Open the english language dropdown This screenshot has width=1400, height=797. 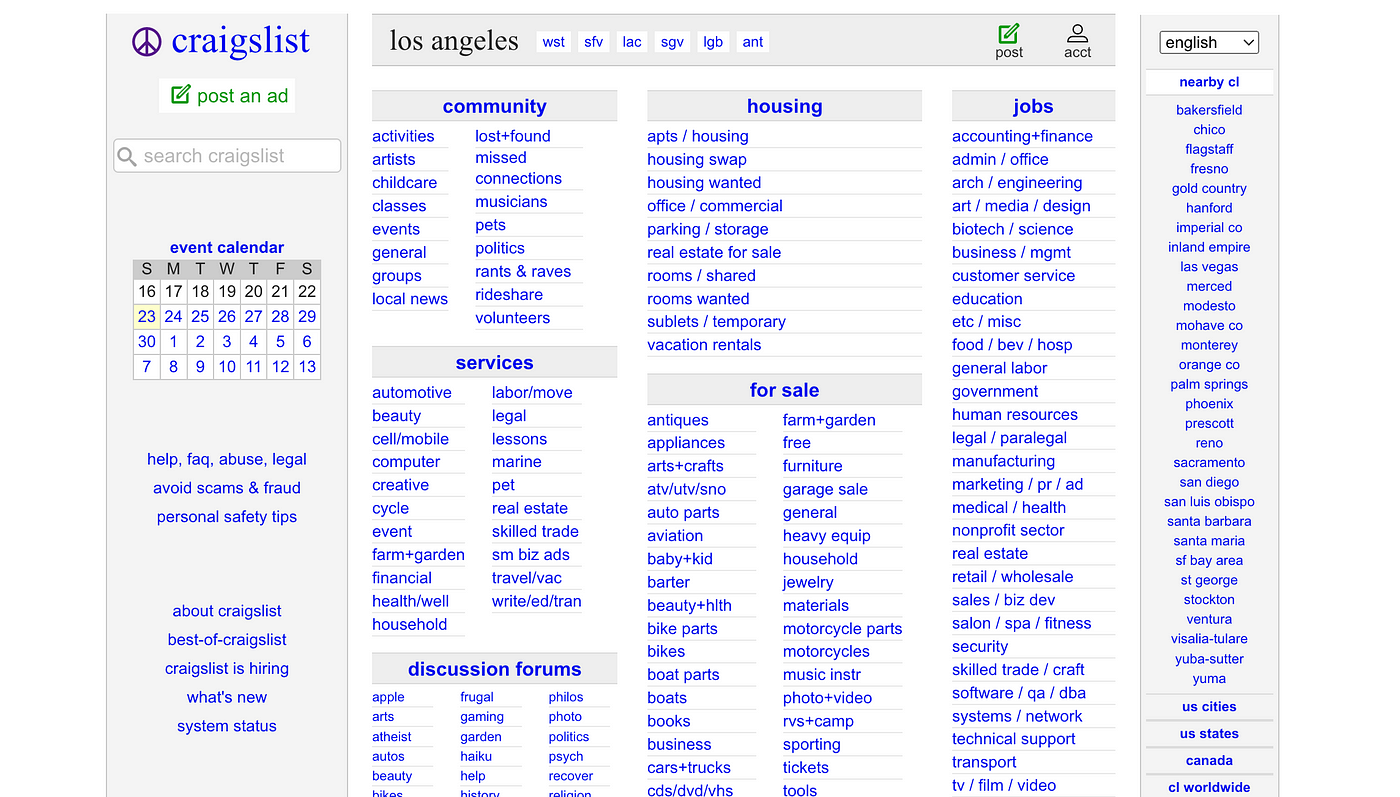(x=1209, y=42)
